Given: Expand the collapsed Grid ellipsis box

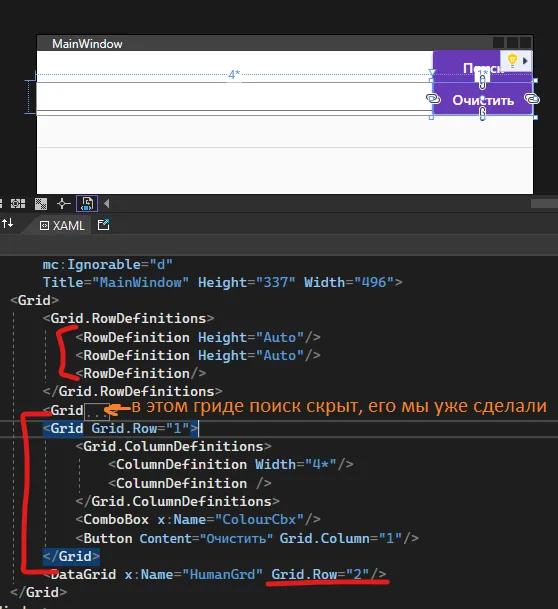Looking at the screenshot, I should pos(96,412).
